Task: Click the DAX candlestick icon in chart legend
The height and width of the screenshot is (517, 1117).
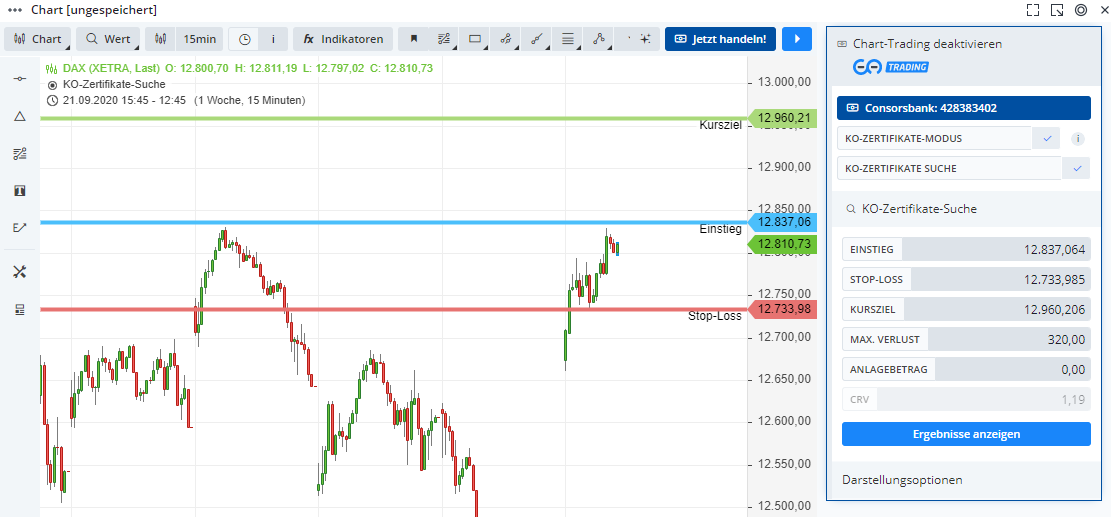Action: click(x=51, y=69)
